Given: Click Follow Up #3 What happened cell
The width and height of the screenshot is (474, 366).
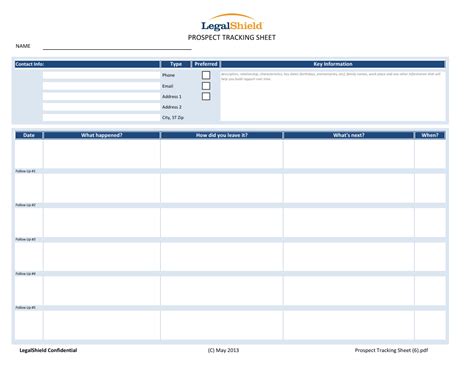Looking at the screenshot, I should [x=102, y=257].
